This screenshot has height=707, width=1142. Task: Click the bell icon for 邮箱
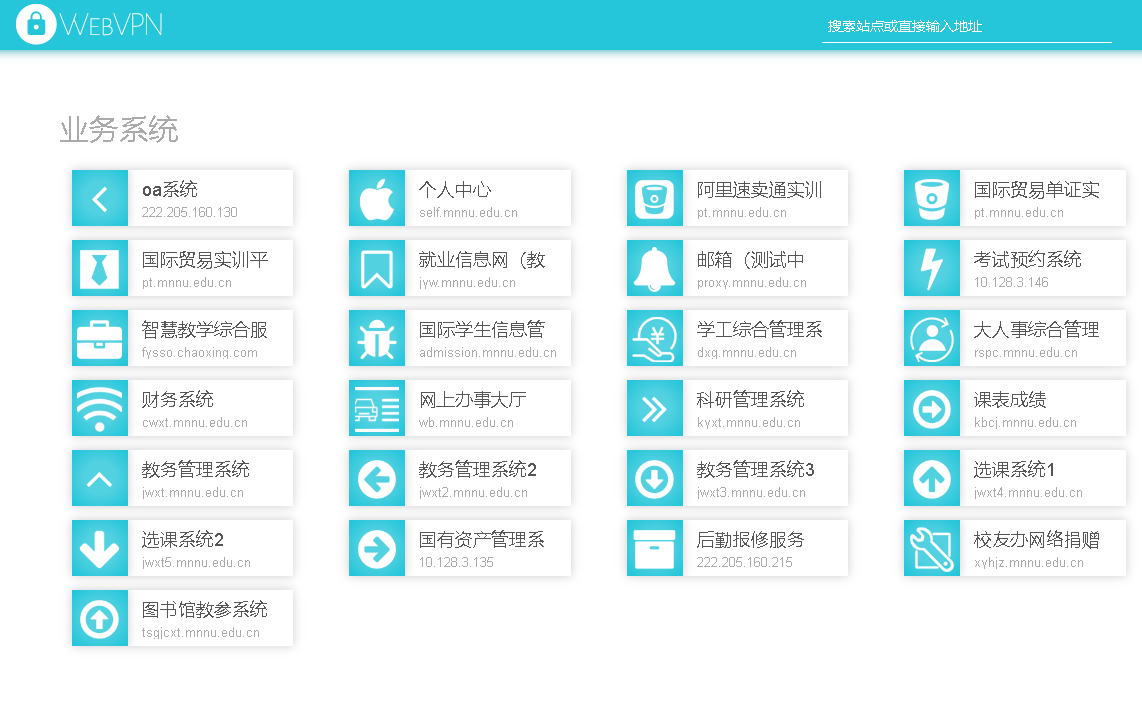click(655, 269)
